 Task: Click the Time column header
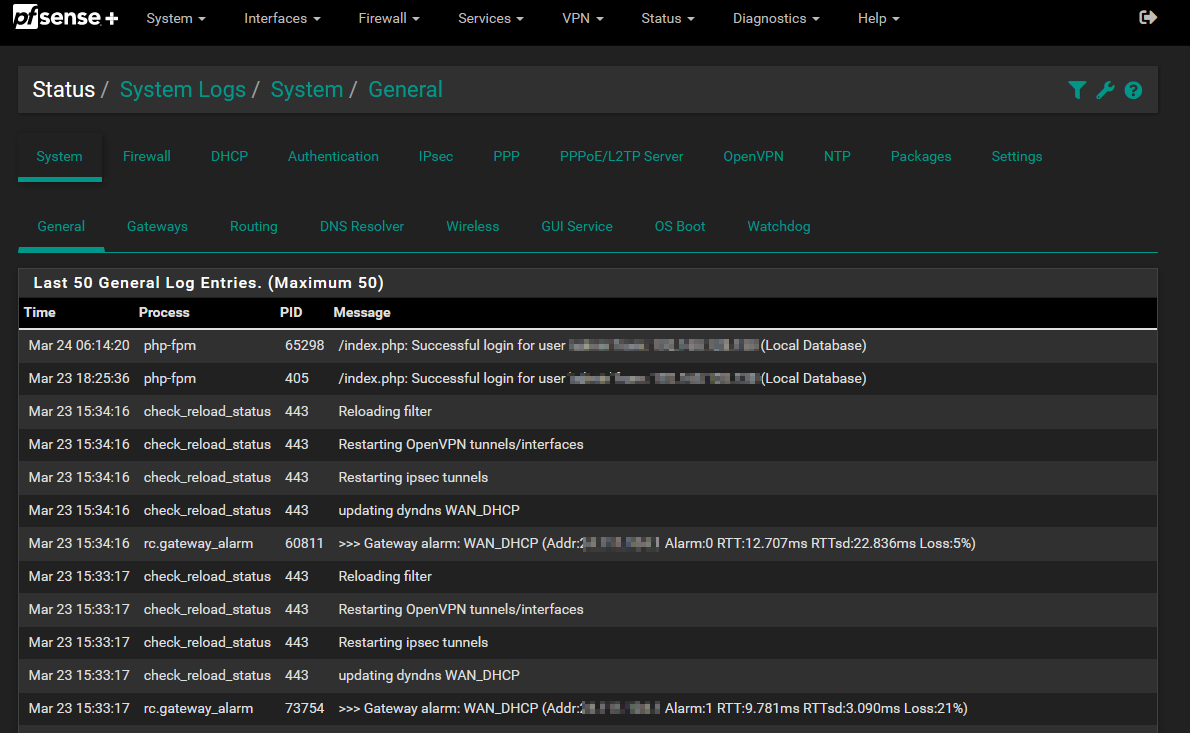click(39, 313)
